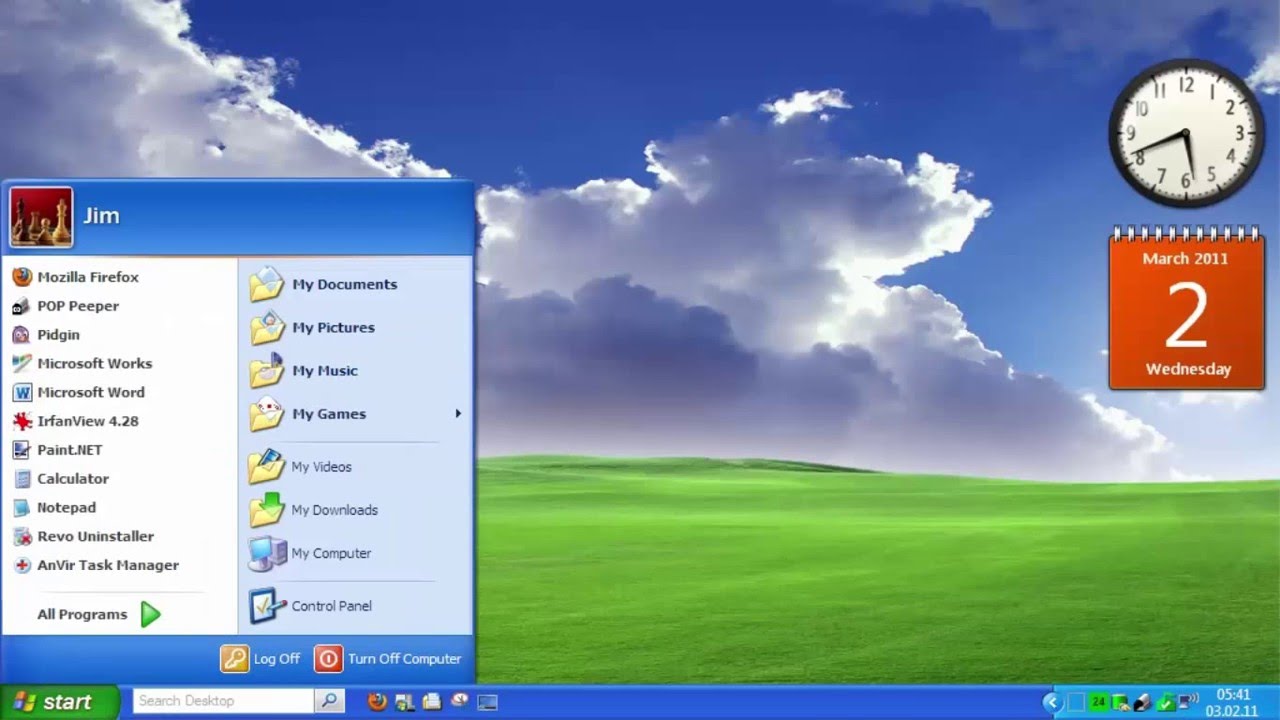Click the Show Desktop icon at quick launch end
Image resolution: width=1280 pixels, height=720 pixels.
(x=487, y=702)
